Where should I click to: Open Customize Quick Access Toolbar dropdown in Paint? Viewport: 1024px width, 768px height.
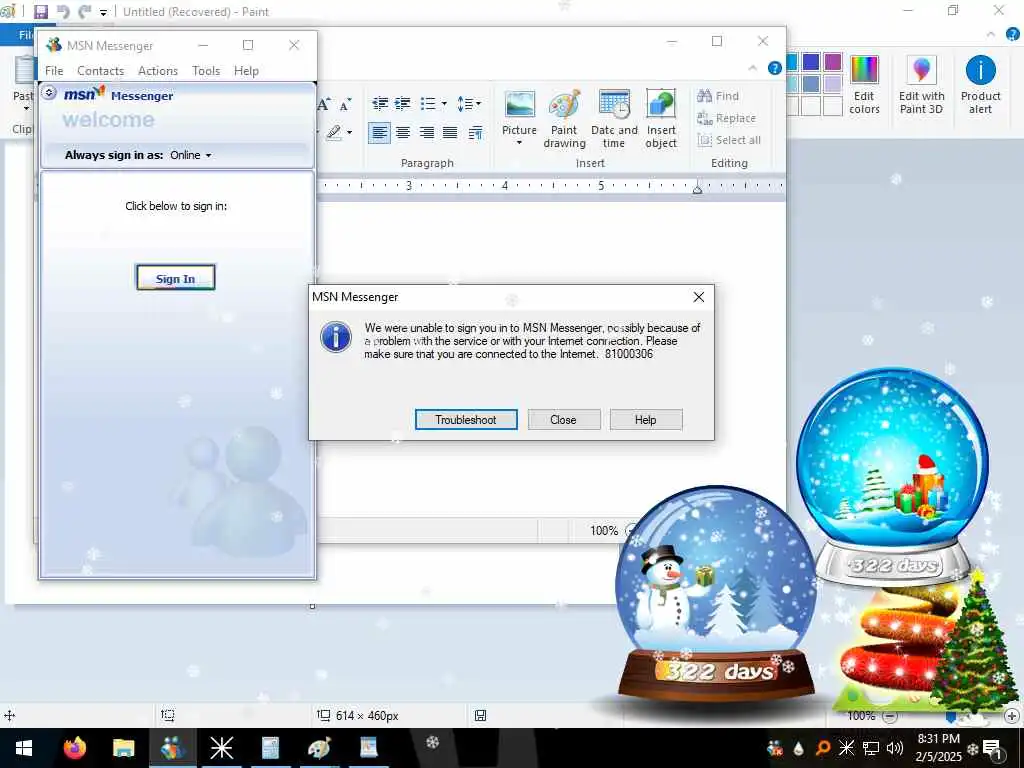[x=103, y=12]
